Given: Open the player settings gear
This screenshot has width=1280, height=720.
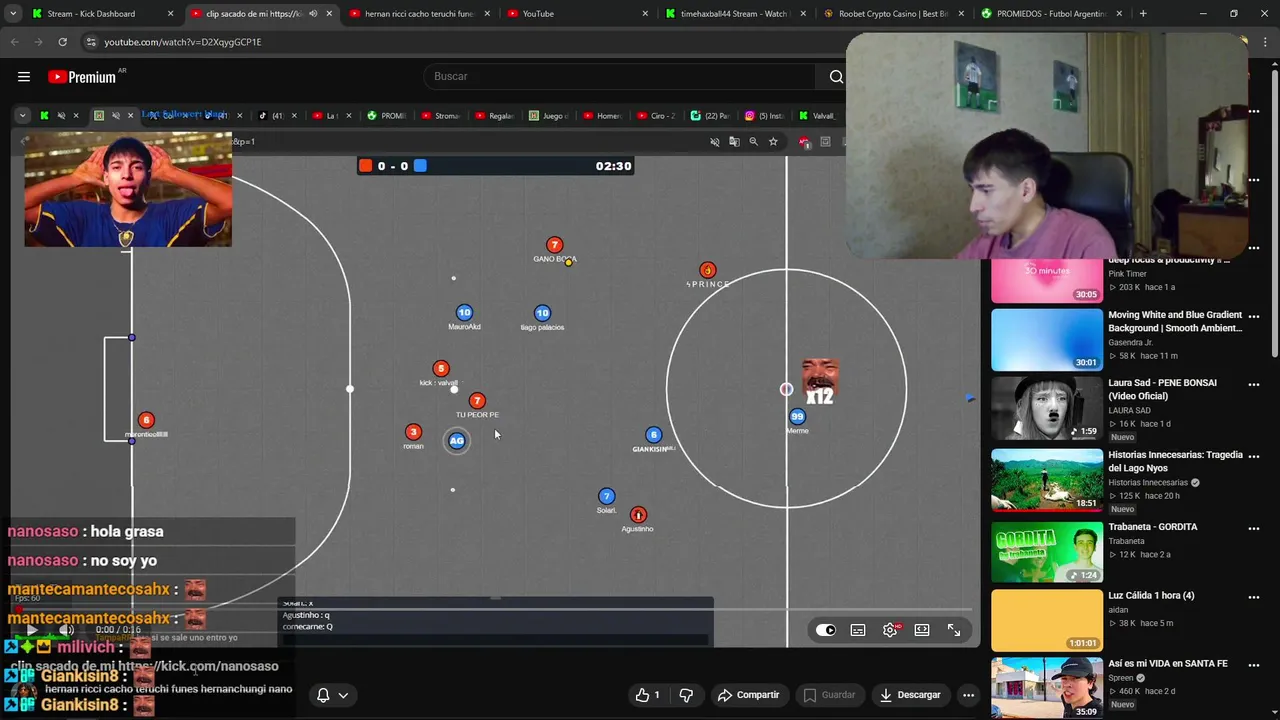Looking at the screenshot, I should [x=890, y=630].
